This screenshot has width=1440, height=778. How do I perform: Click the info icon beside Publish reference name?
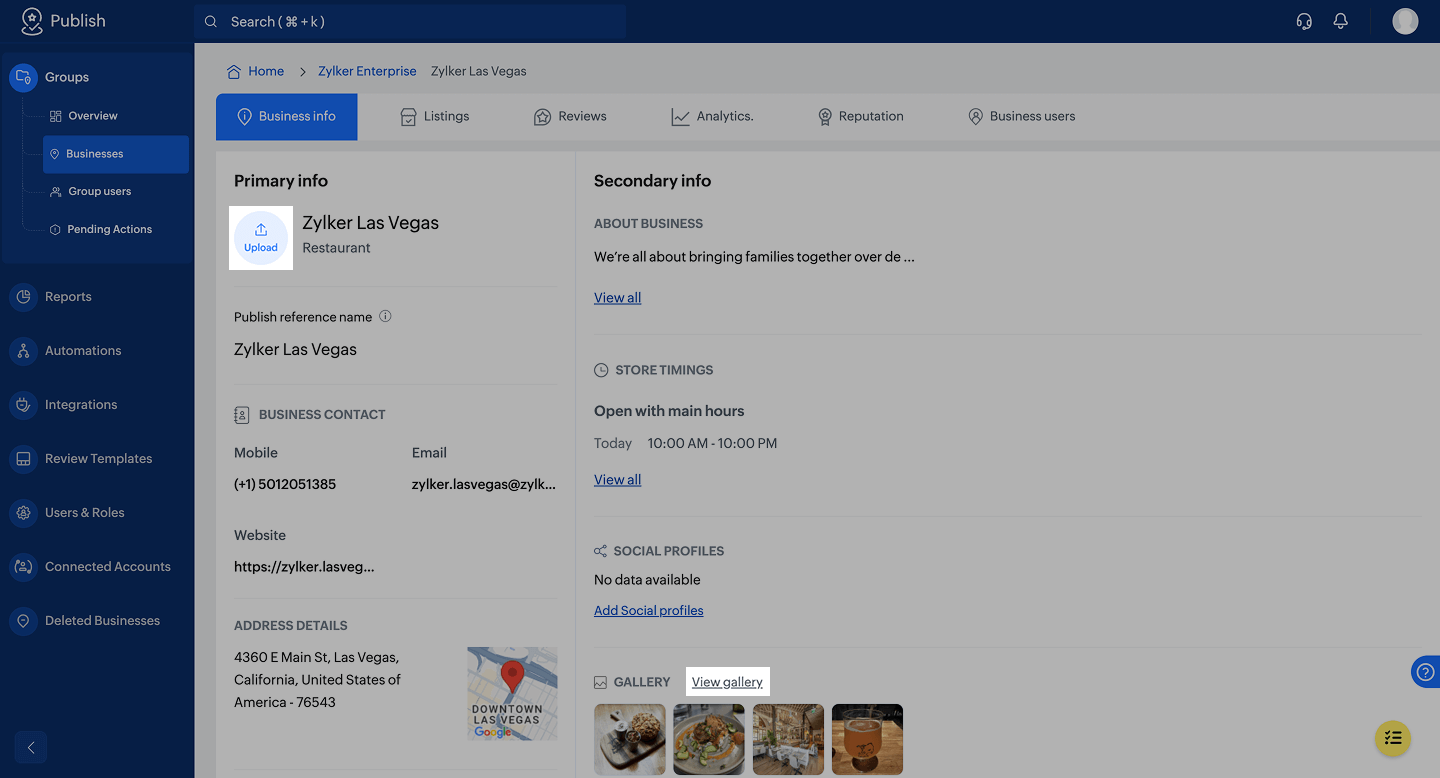[385, 316]
